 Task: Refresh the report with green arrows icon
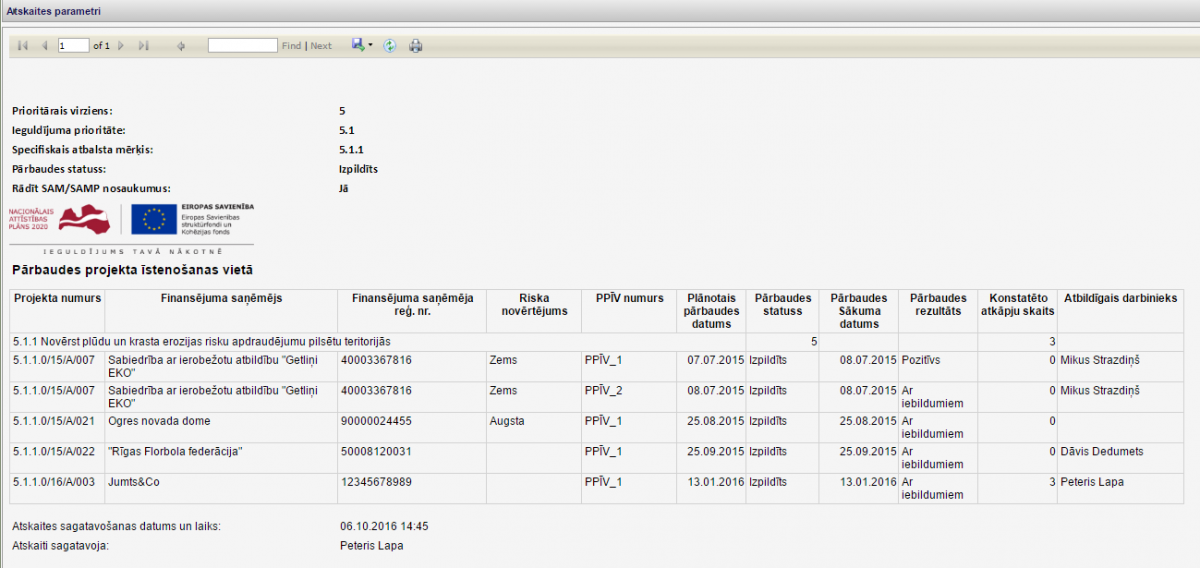(x=390, y=46)
